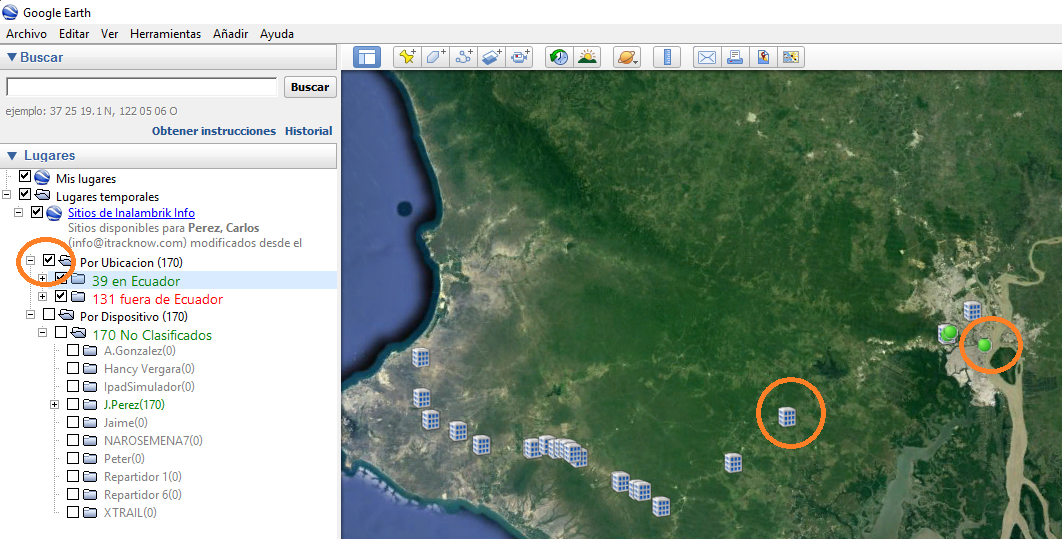The height and width of the screenshot is (539, 1062).
Task: Click into the search text field
Action: coord(142,87)
